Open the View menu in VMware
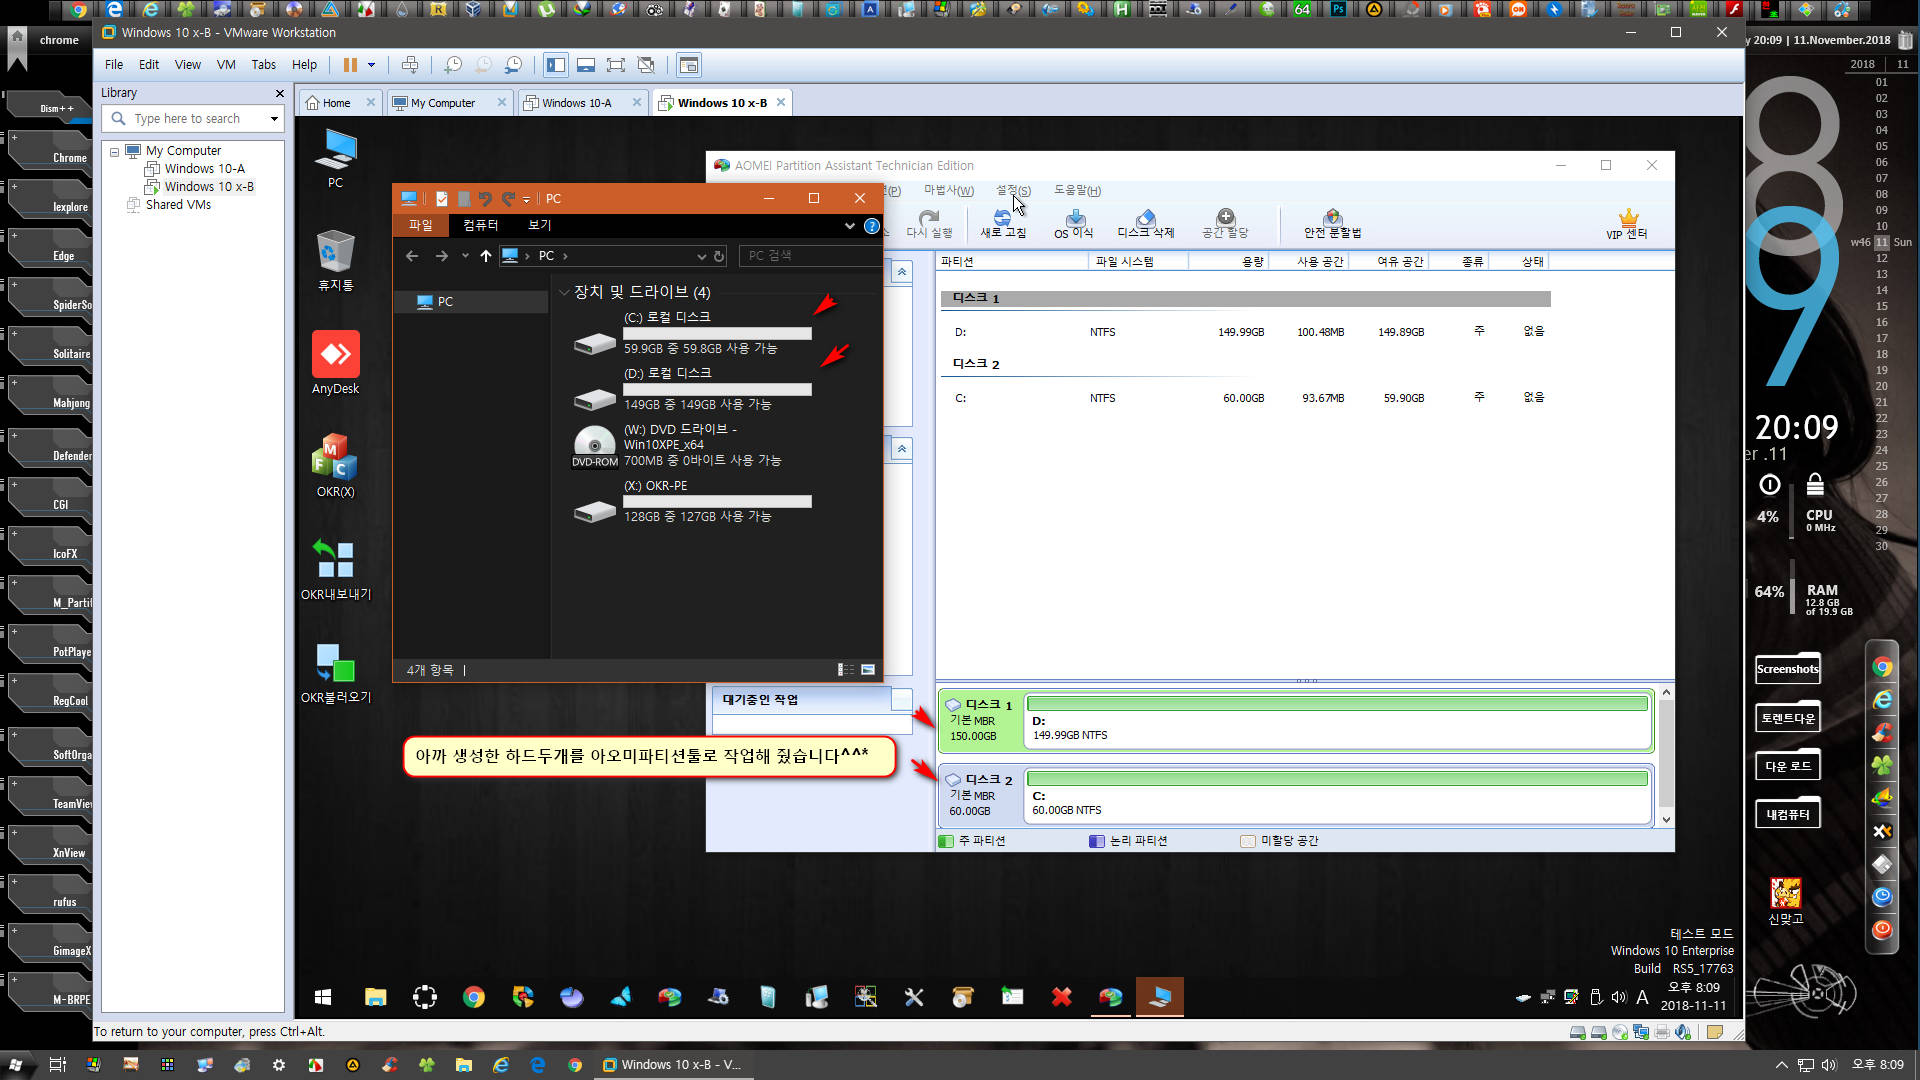1920x1080 pixels. [x=188, y=65]
